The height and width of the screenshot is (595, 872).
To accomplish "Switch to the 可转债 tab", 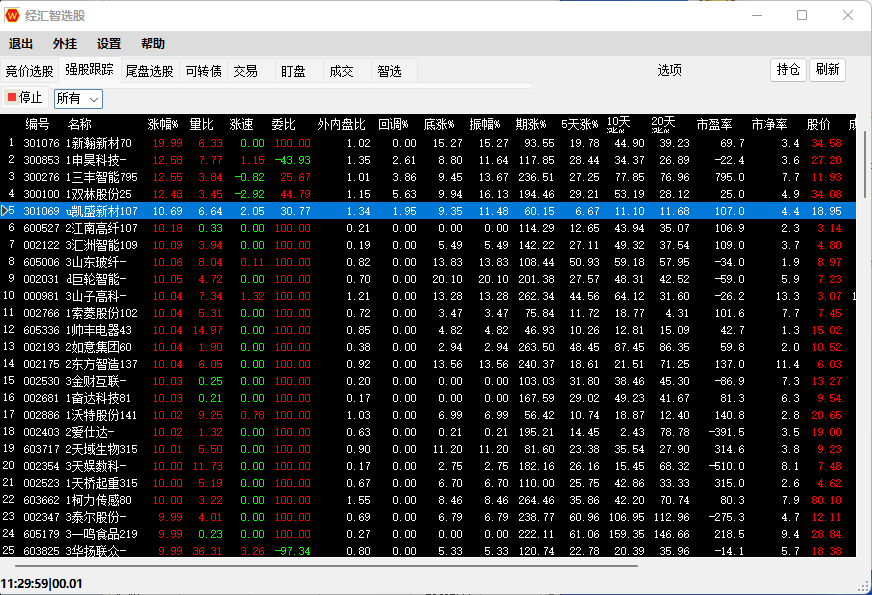I will 204,71.
